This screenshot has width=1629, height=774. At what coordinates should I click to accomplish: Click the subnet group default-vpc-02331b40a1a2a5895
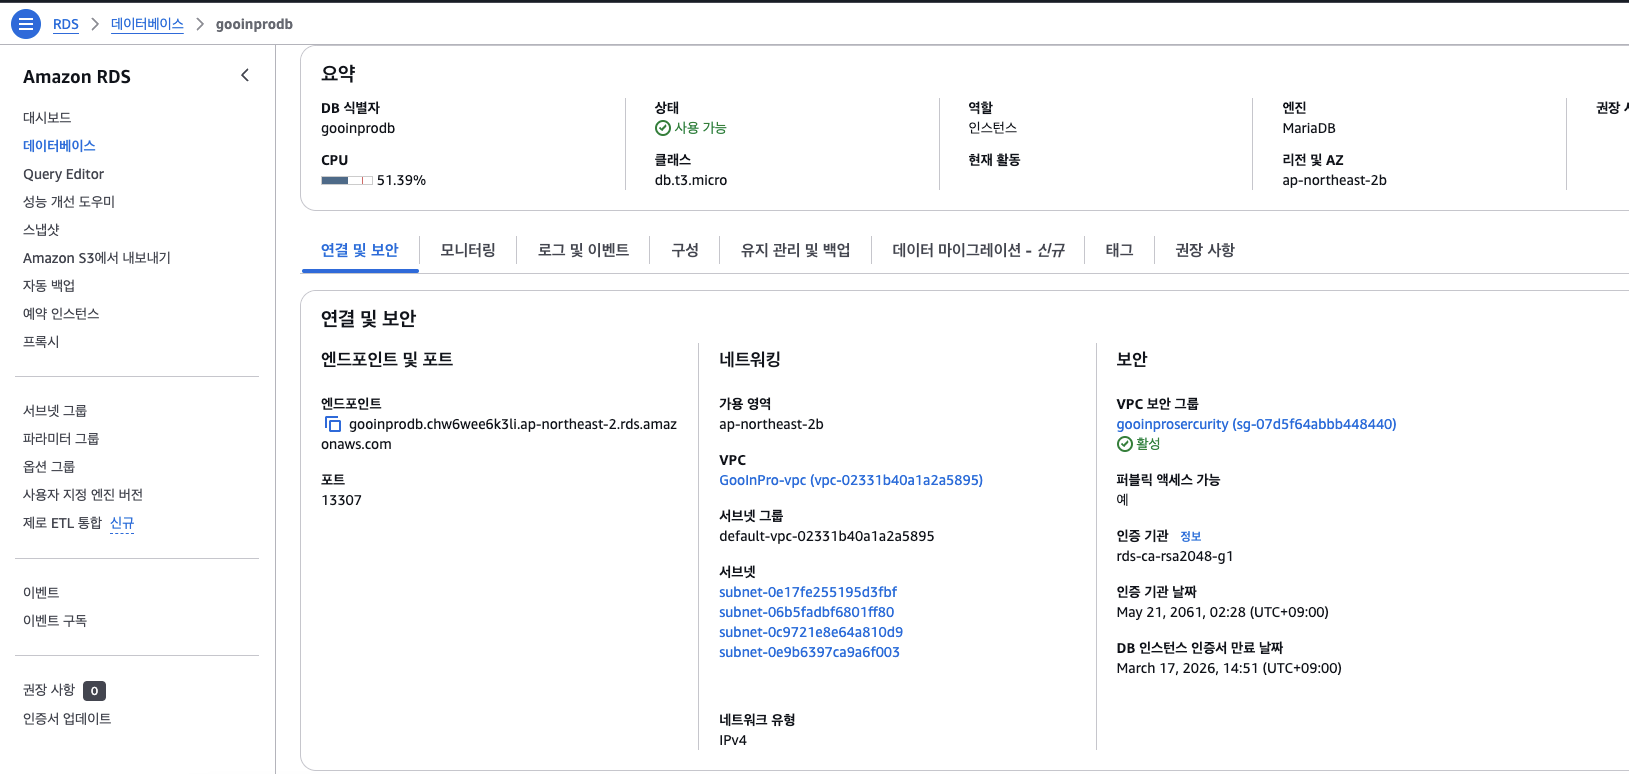pyautogui.click(x=827, y=536)
